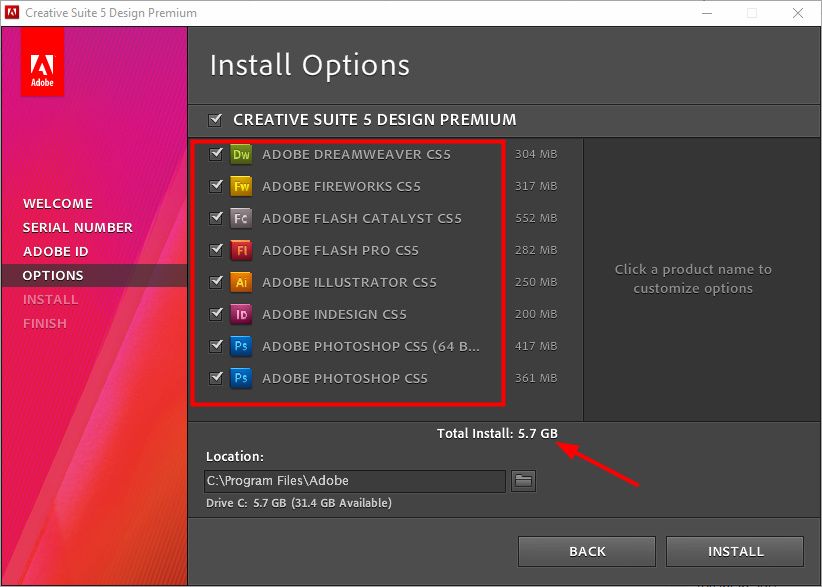Click the Flash Pro Fl icon
The height and width of the screenshot is (587, 822).
(x=240, y=250)
